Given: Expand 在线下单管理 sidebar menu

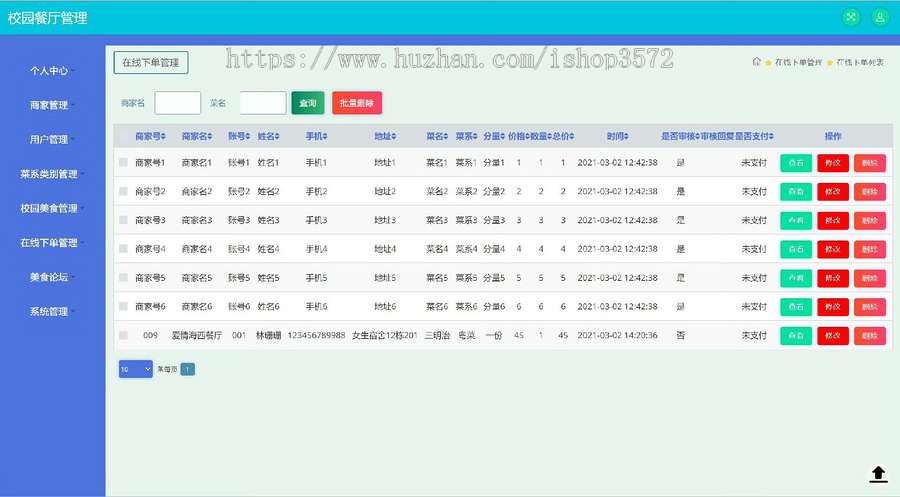Looking at the screenshot, I should (x=52, y=243).
